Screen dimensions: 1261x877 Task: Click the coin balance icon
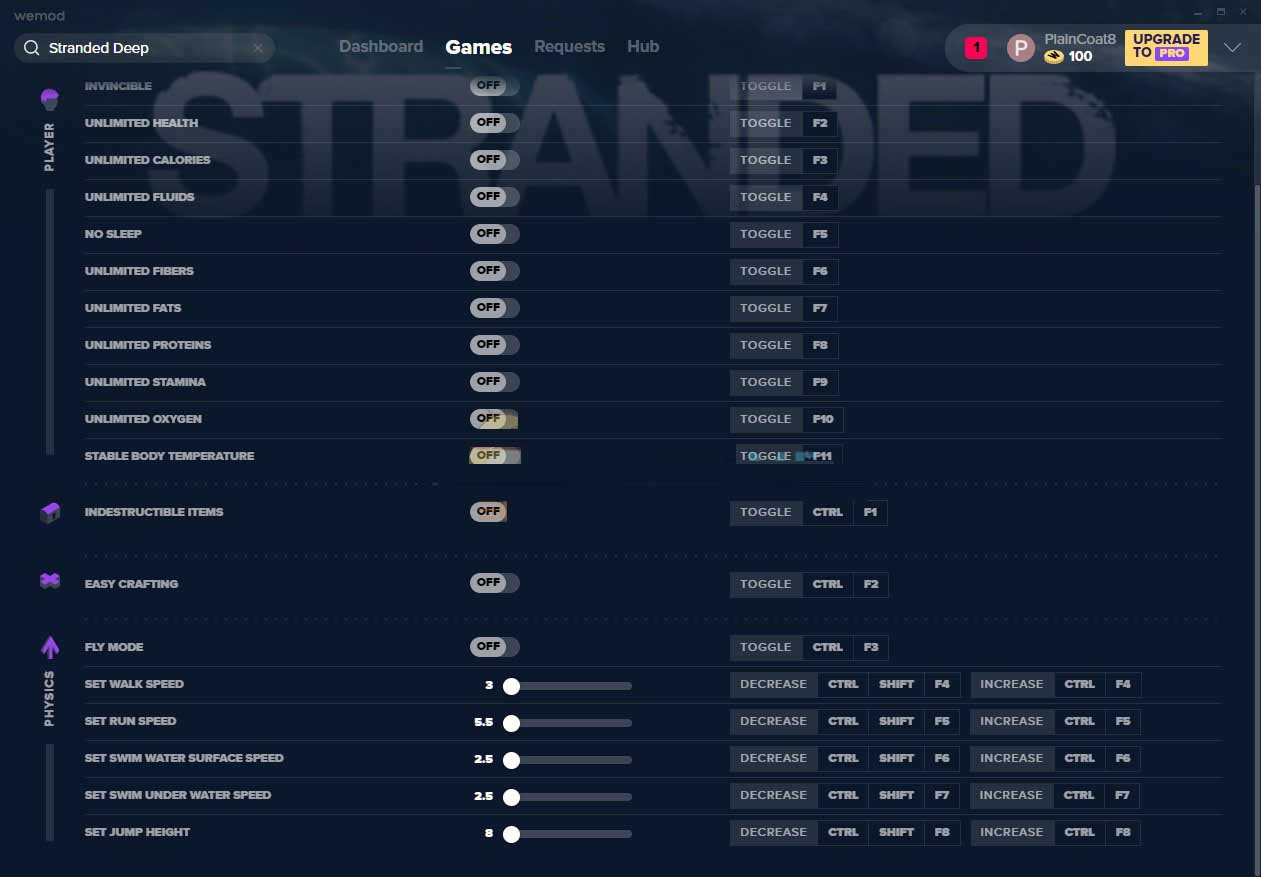coord(1054,57)
